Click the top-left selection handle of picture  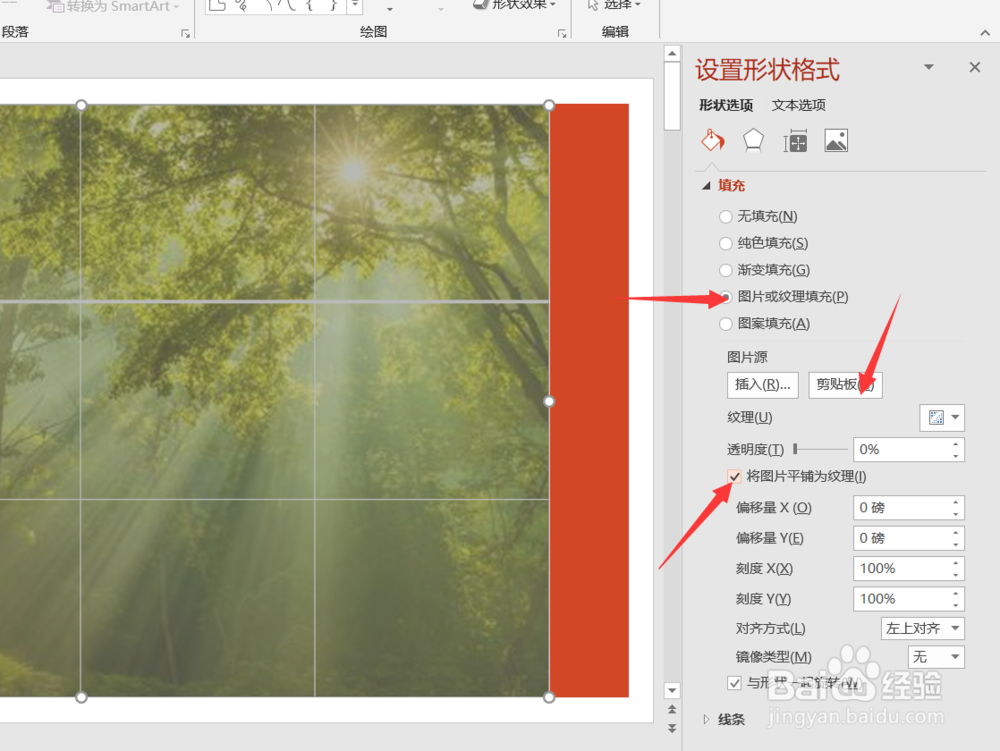[81, 105]
